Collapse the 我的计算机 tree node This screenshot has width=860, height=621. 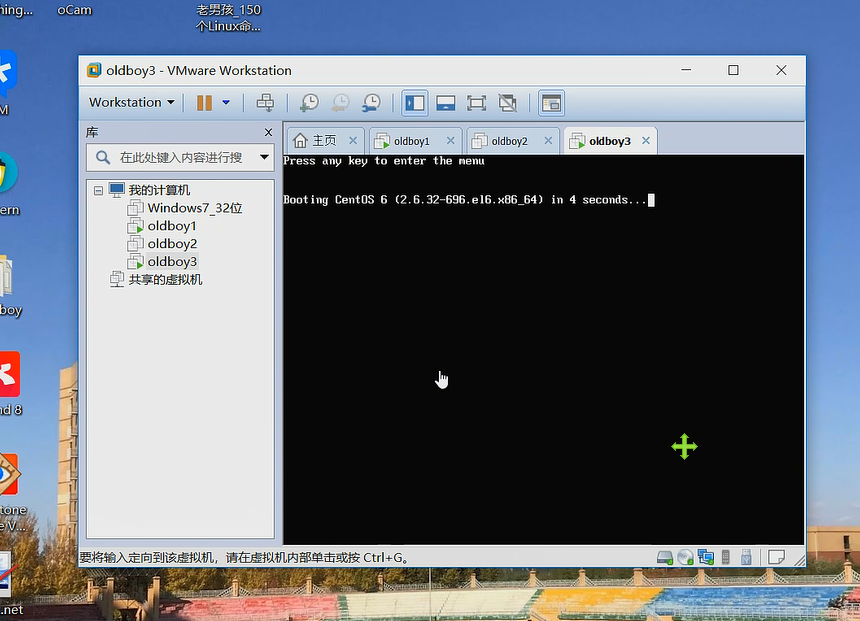click(x=98, y=190)
